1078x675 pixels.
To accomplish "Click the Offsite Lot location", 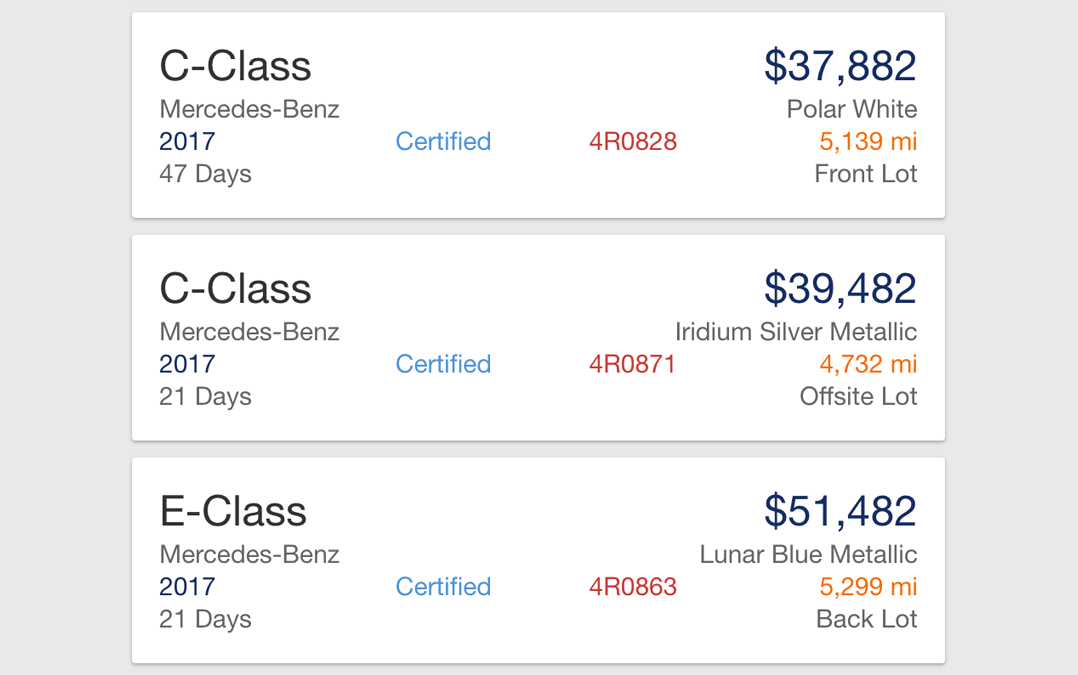I will pos(858,397).
